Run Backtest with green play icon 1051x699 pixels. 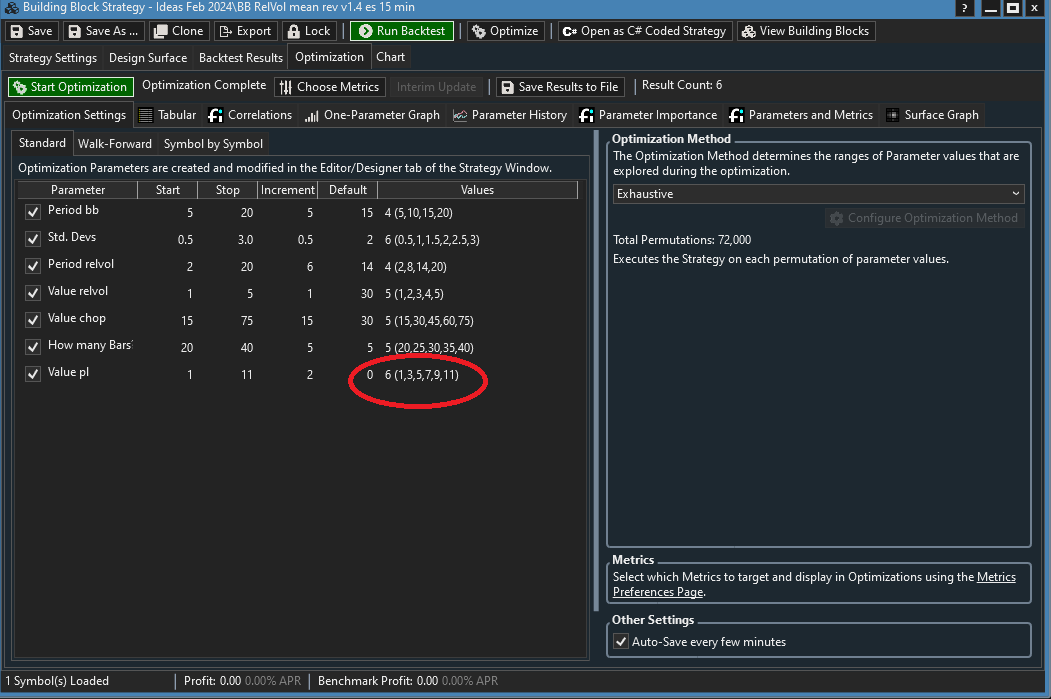click(364, 31)
